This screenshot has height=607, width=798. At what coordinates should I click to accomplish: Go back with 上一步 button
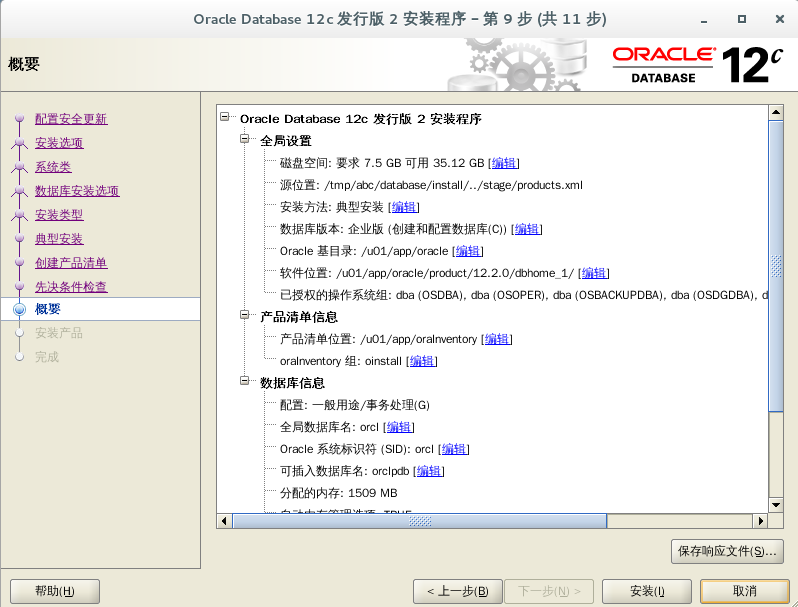(458, 591)
